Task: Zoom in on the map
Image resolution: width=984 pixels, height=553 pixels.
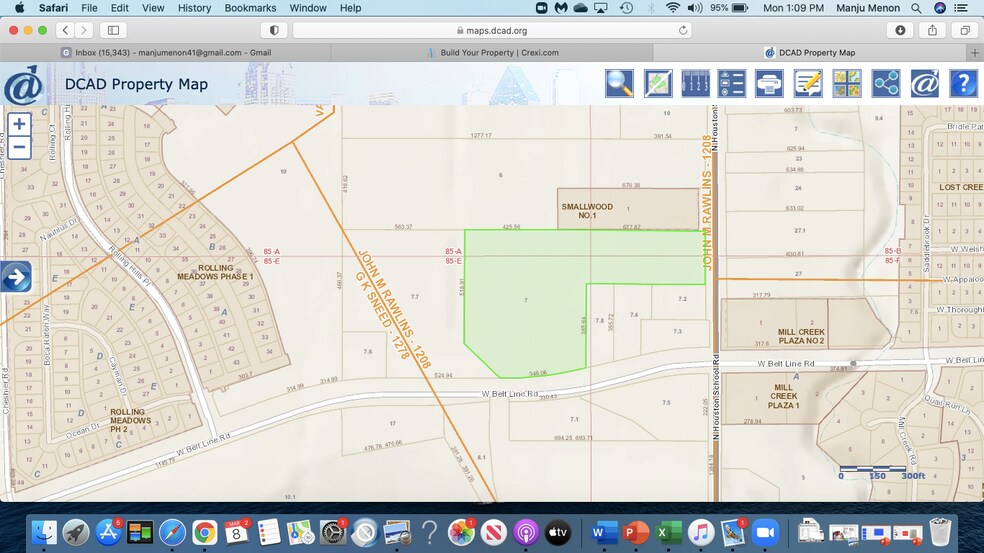Action: [19, 124]
